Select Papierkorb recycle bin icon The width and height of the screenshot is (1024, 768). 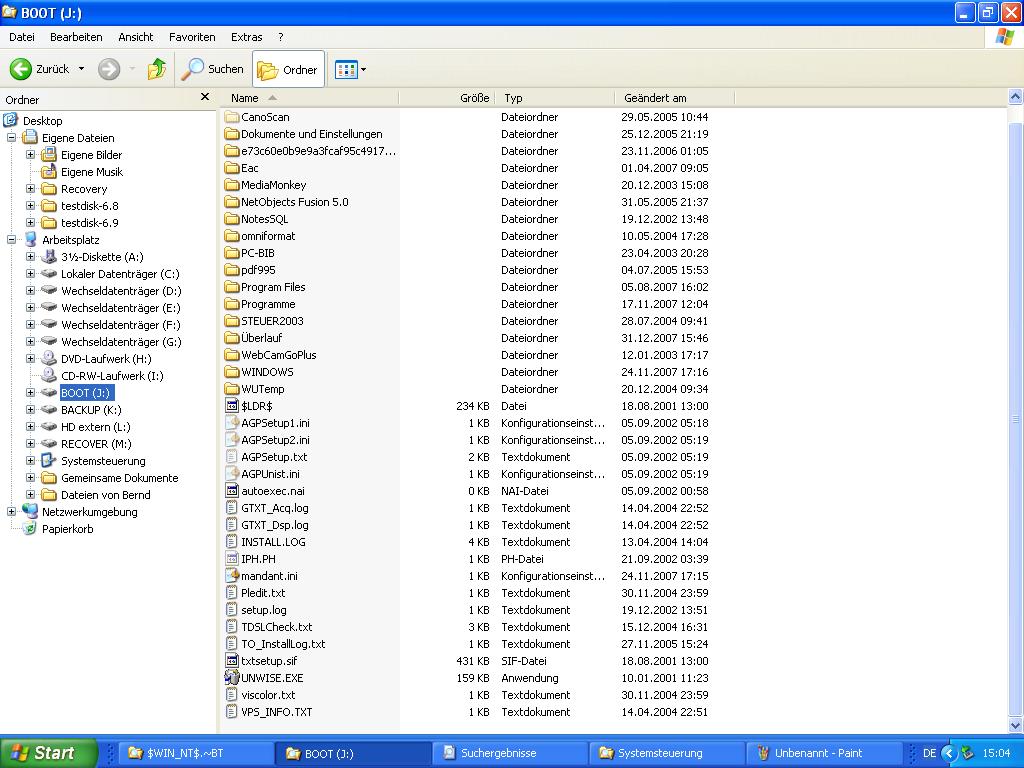(30, 528)
